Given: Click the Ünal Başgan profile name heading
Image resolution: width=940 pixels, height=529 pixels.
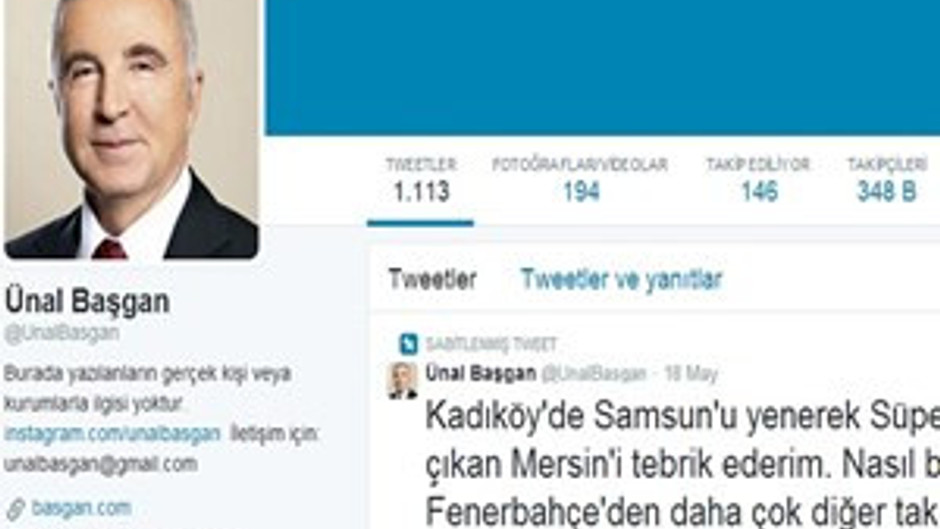Looking at the screenshot, I should (x=88, y=301).
